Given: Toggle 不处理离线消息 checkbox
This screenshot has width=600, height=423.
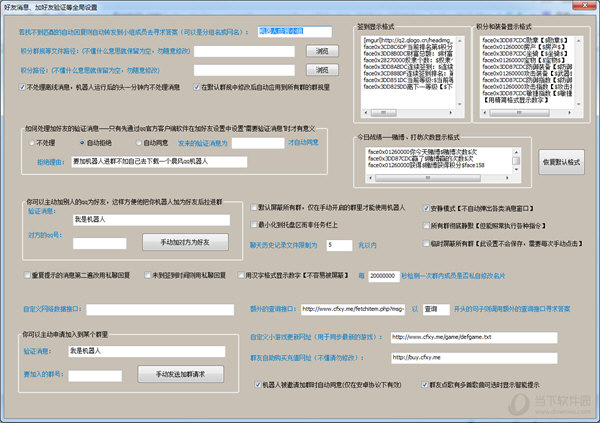Looking at the screenshot, I should [24, 89].
